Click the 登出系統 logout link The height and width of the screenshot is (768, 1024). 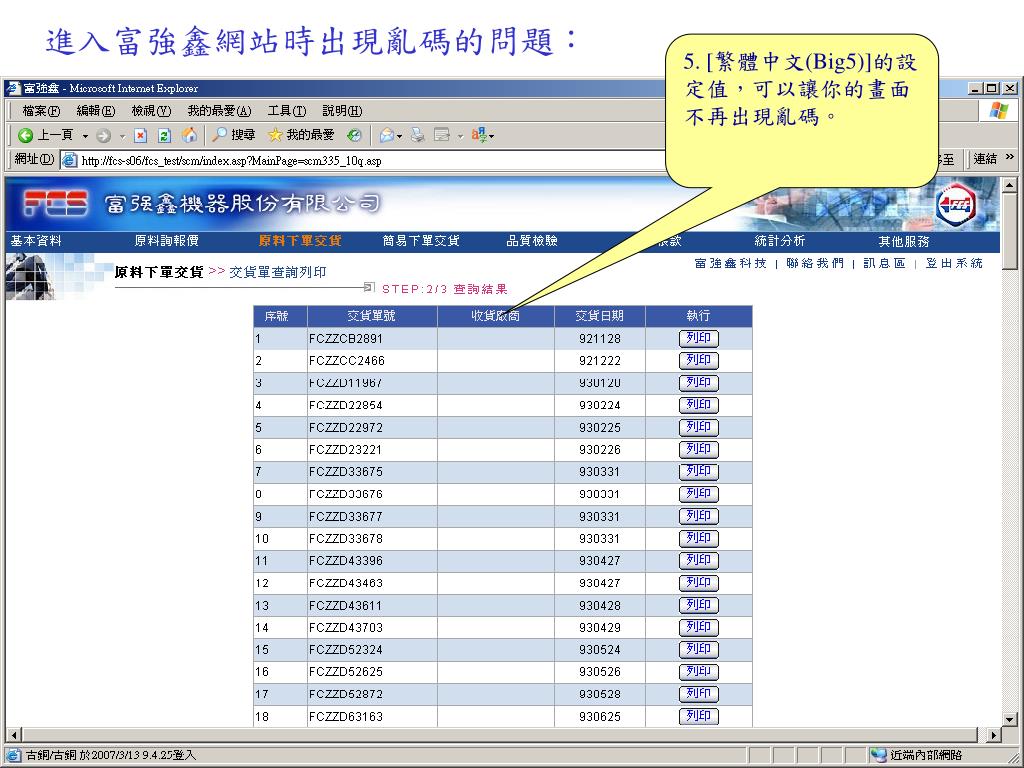pos(954,263)
